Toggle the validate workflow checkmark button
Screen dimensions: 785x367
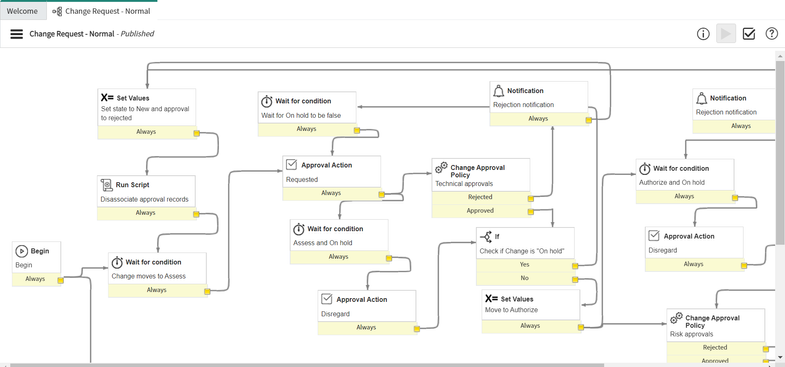pyautogui.click(x=748, y=34)
